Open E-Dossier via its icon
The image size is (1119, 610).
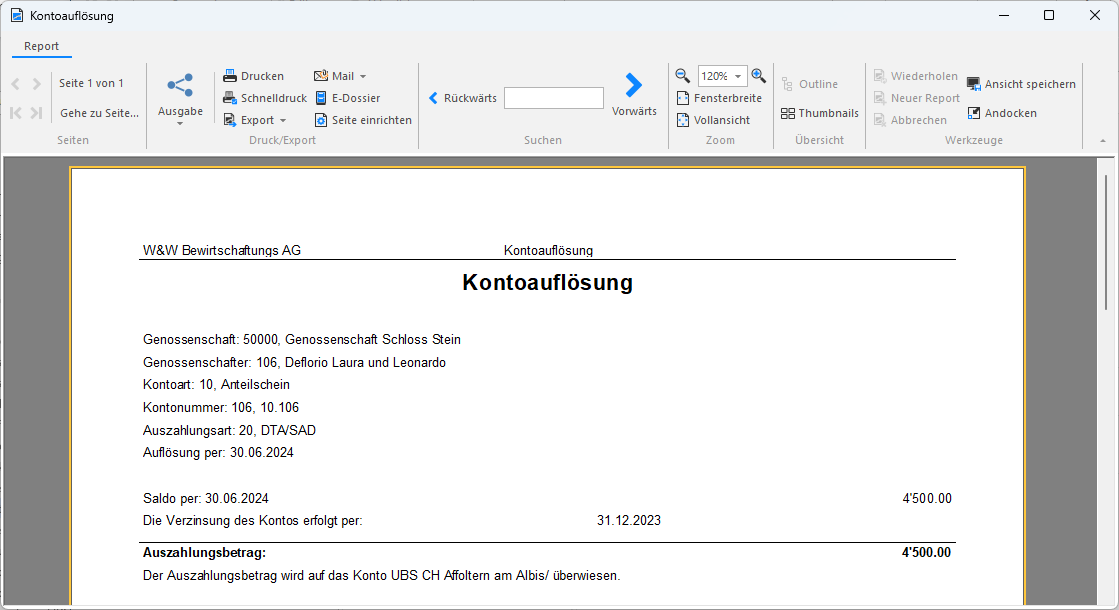click(x=321, y=98)
